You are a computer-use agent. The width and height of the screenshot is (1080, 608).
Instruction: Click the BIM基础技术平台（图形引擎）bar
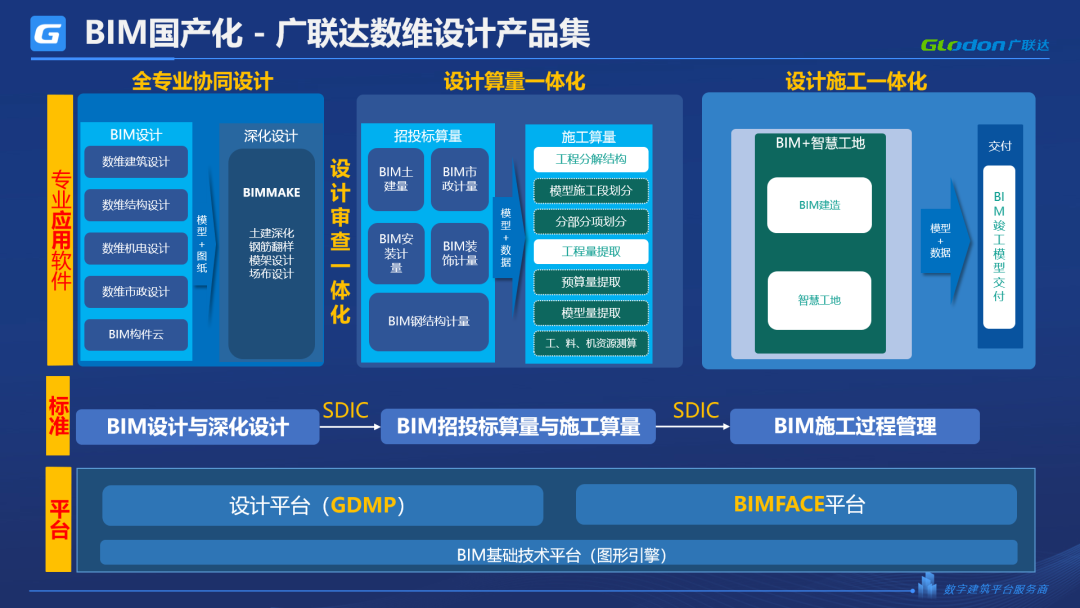tap(559, 554)
